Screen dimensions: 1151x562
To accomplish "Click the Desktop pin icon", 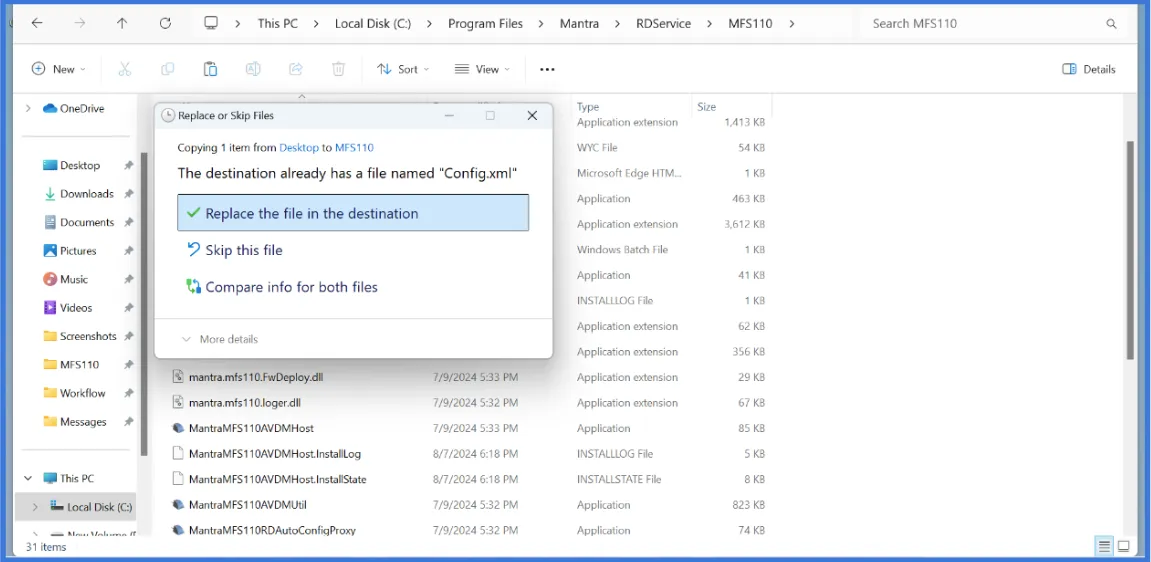I will [128, 166].
